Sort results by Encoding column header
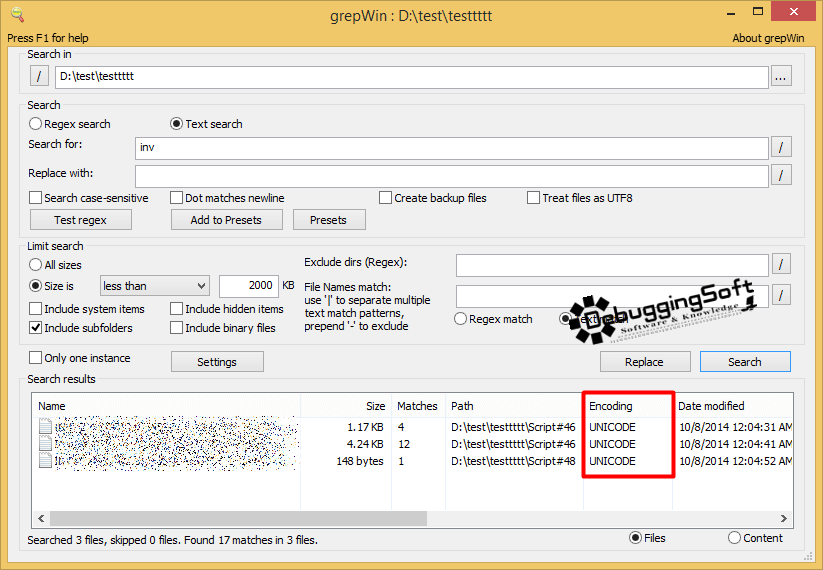This screenshot has width=823, height=570. click(x=627, y=406)
